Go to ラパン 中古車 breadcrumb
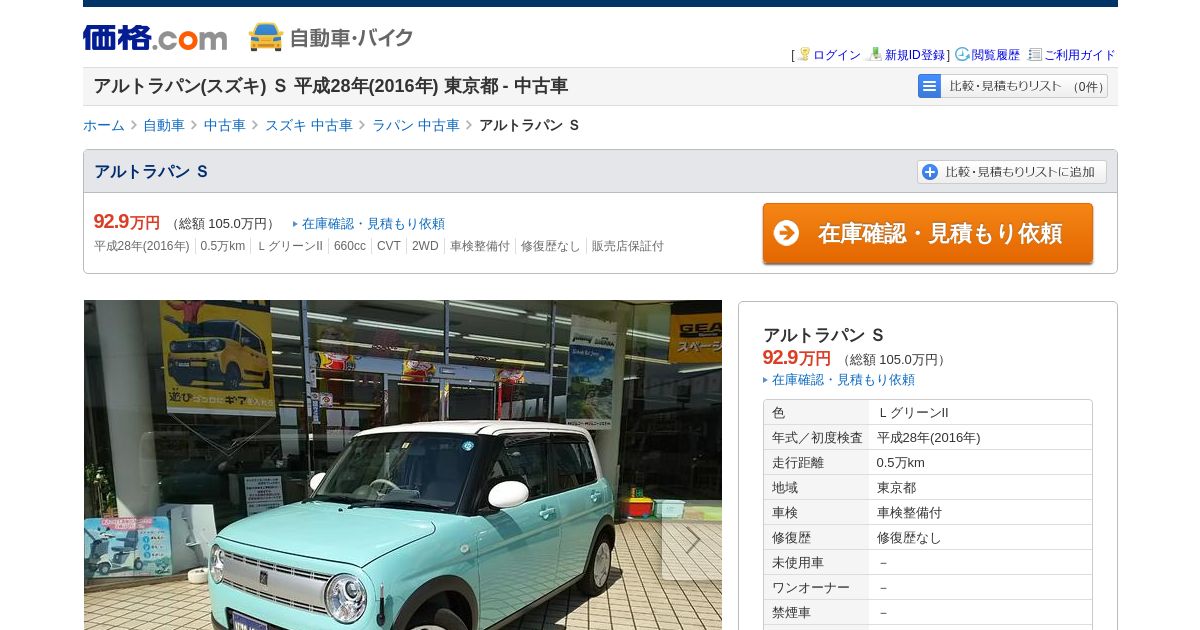The image size is (1200, 630). coord(416,125)
